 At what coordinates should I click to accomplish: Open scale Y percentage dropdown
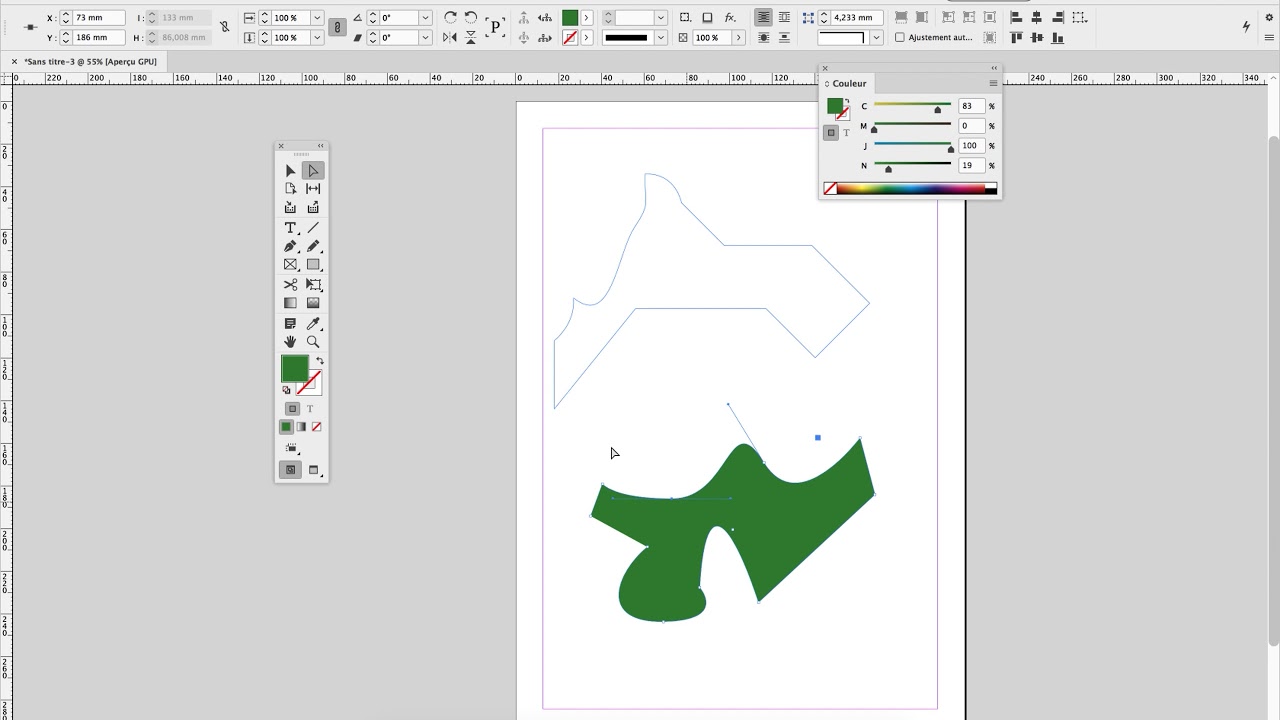point(317,38)
